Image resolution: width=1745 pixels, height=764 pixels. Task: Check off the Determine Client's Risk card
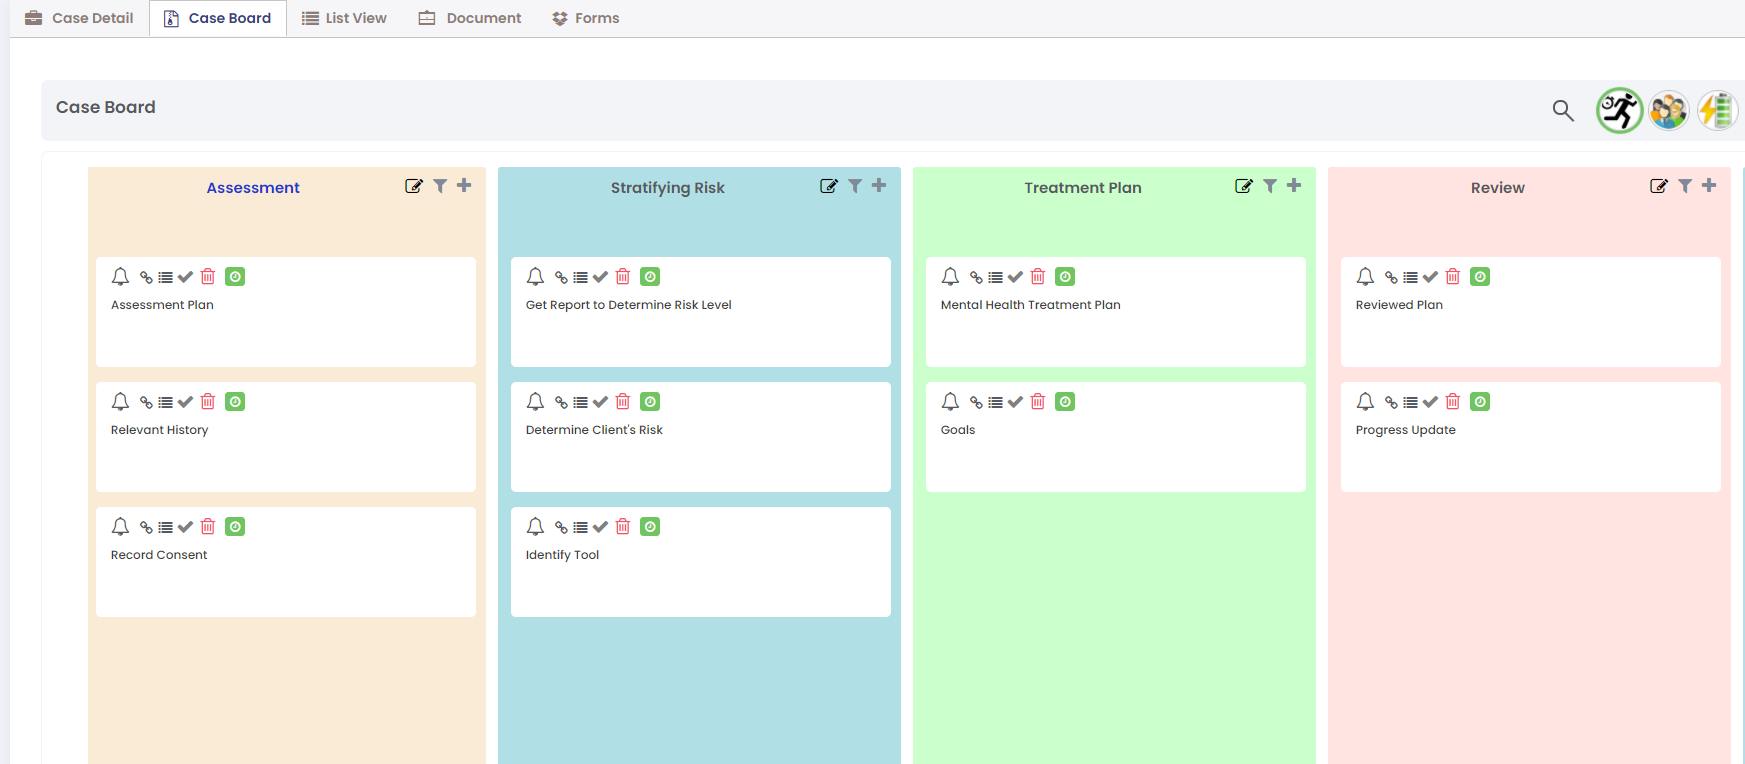pyautogui.click(x=600, y=402)
